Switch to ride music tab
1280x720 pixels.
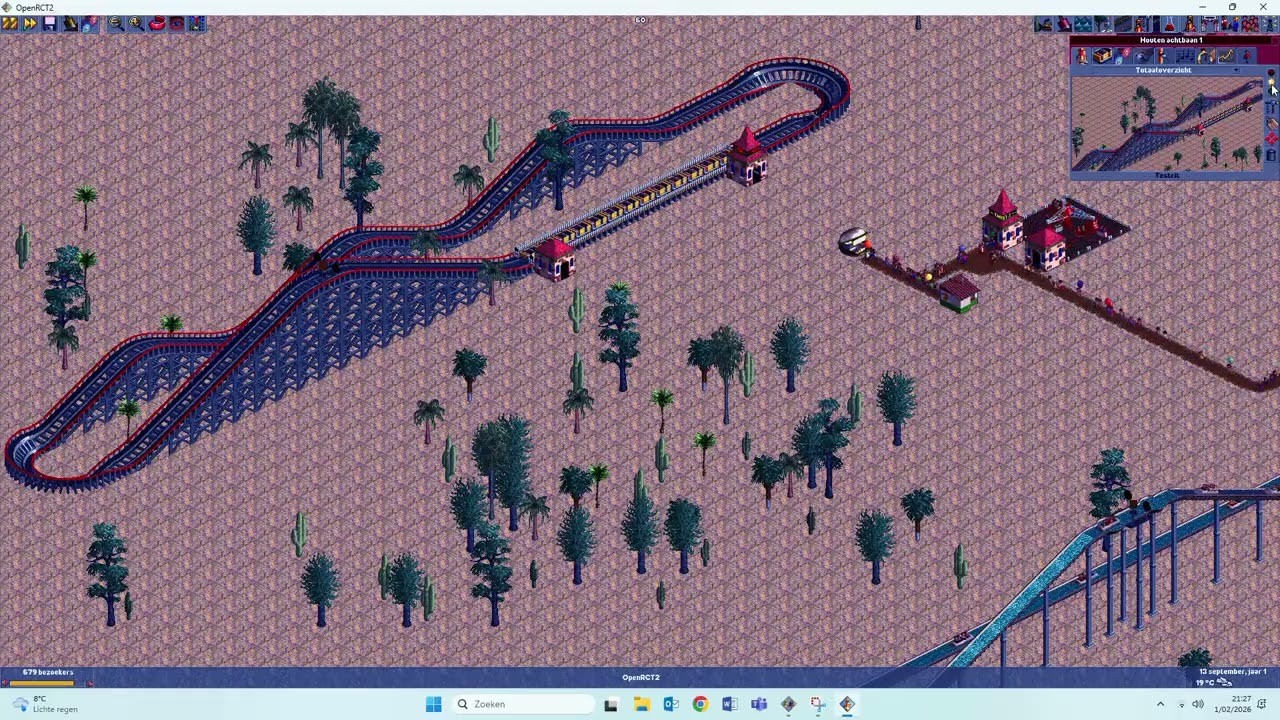1185,55
